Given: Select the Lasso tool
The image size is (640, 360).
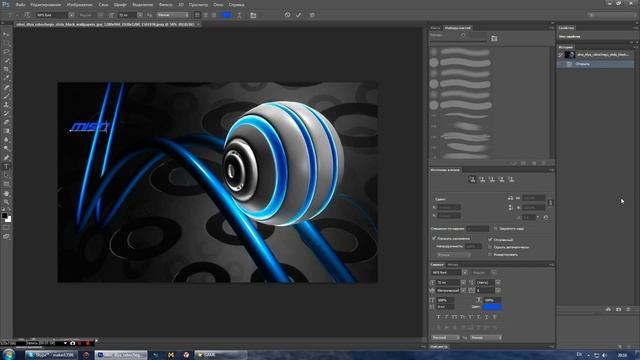Looking at the screenshot, I should click(x=6, y=52).
